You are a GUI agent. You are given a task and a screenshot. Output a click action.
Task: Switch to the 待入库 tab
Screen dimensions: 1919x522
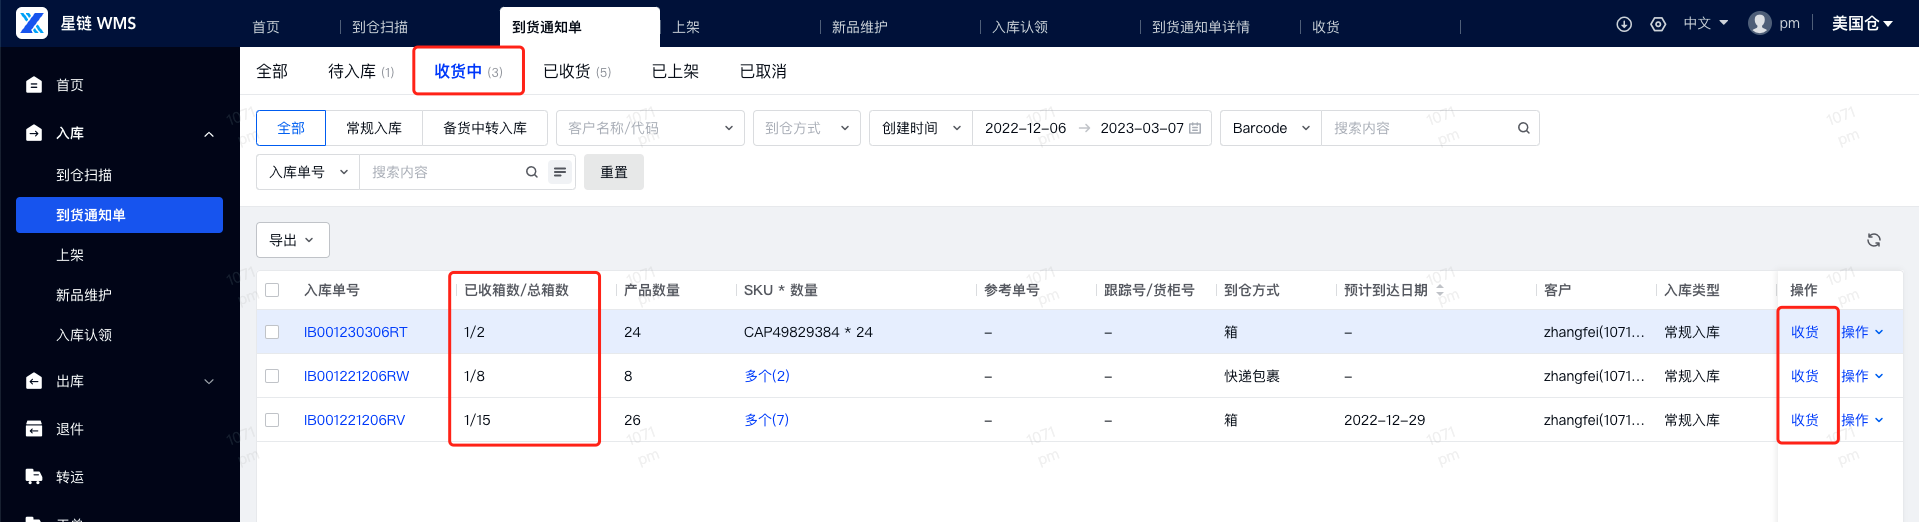pyautogui.click(x=360, y=71)
